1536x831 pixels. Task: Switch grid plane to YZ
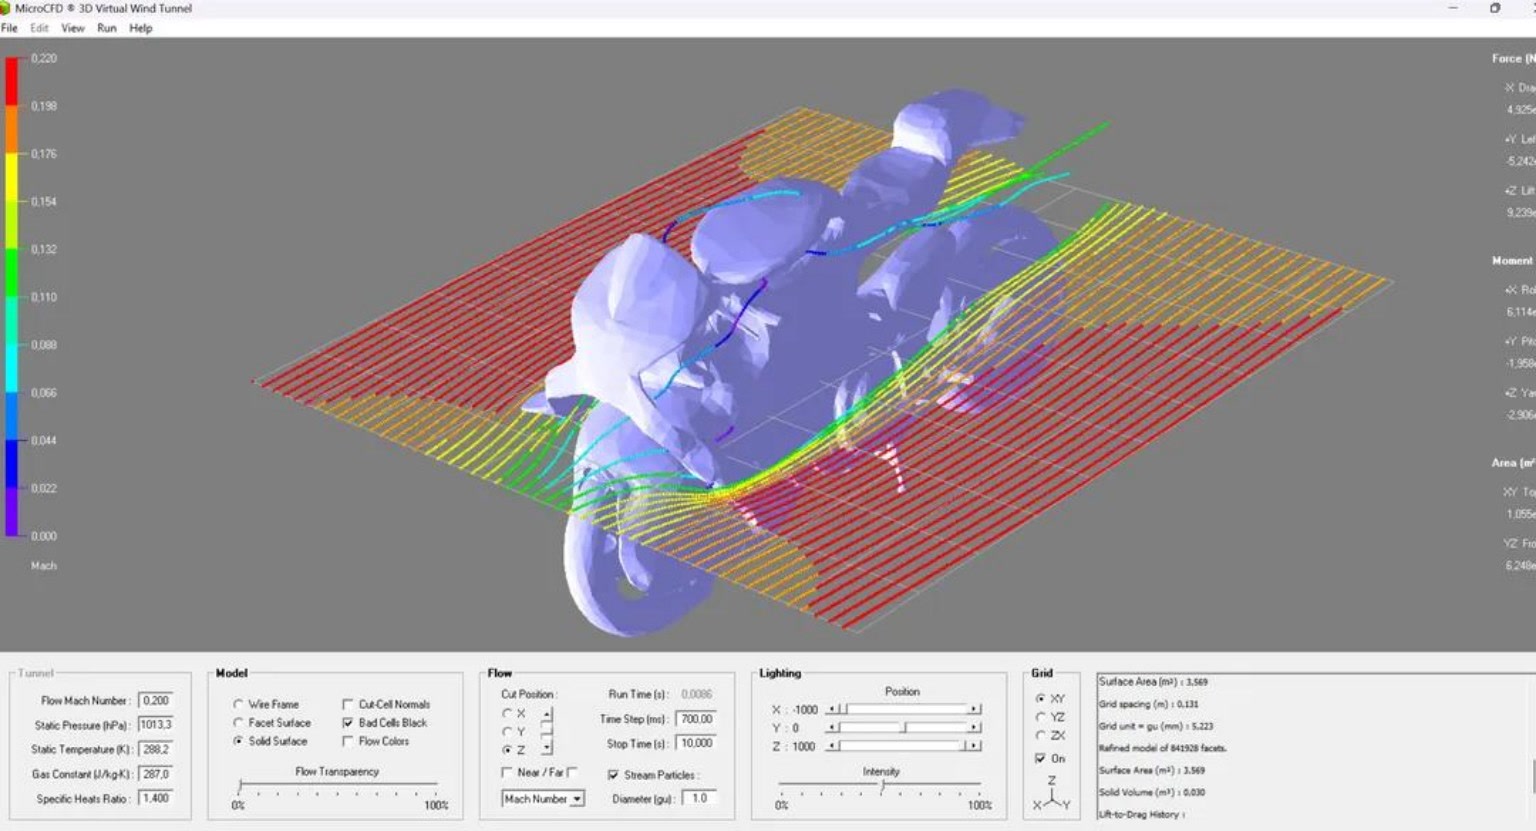point(1040,717)
